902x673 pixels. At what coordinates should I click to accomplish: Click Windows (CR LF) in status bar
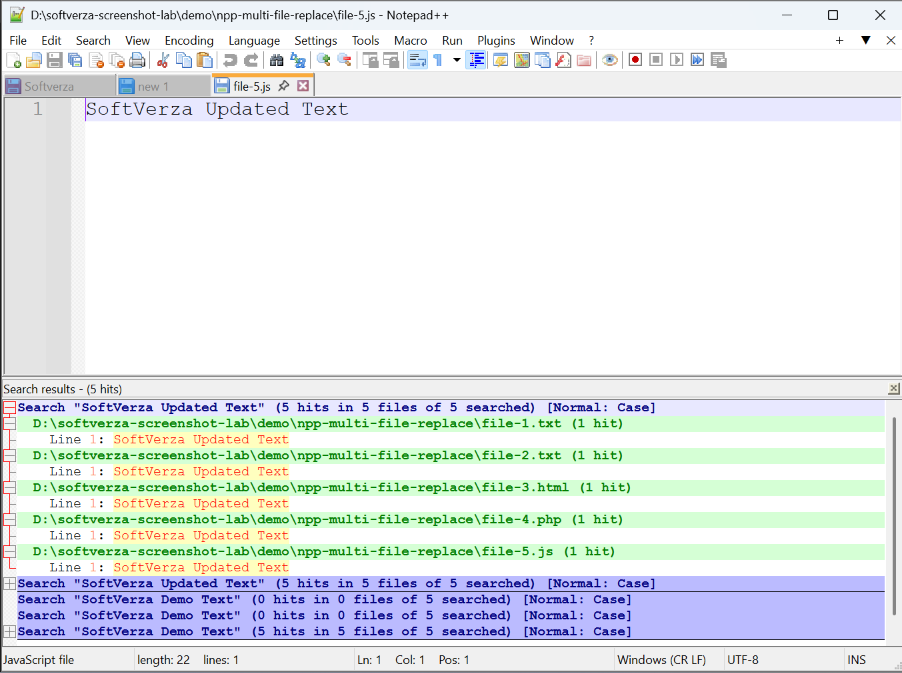click(x=662, y=660)
